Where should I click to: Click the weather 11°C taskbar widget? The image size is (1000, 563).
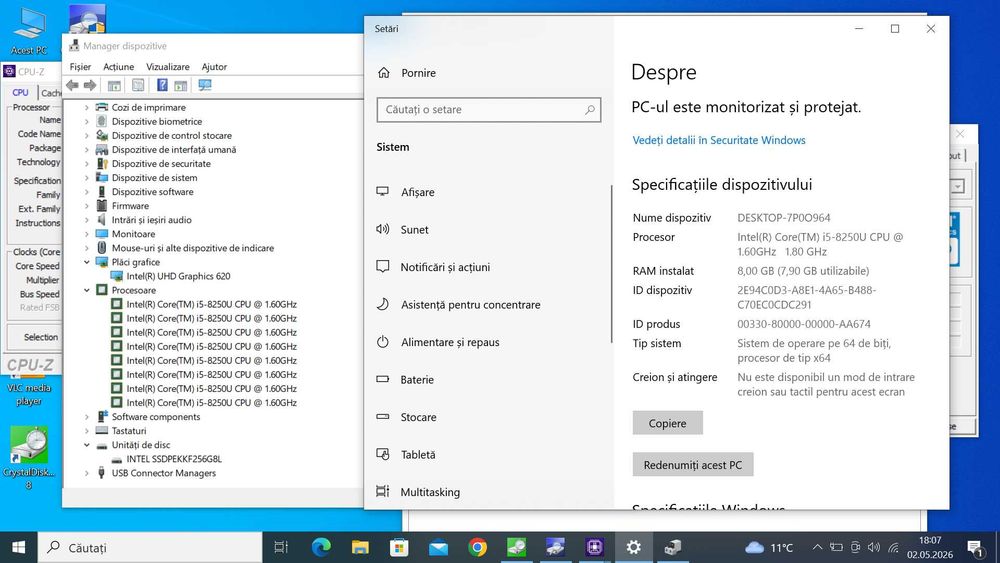click(x=770, y=547)
